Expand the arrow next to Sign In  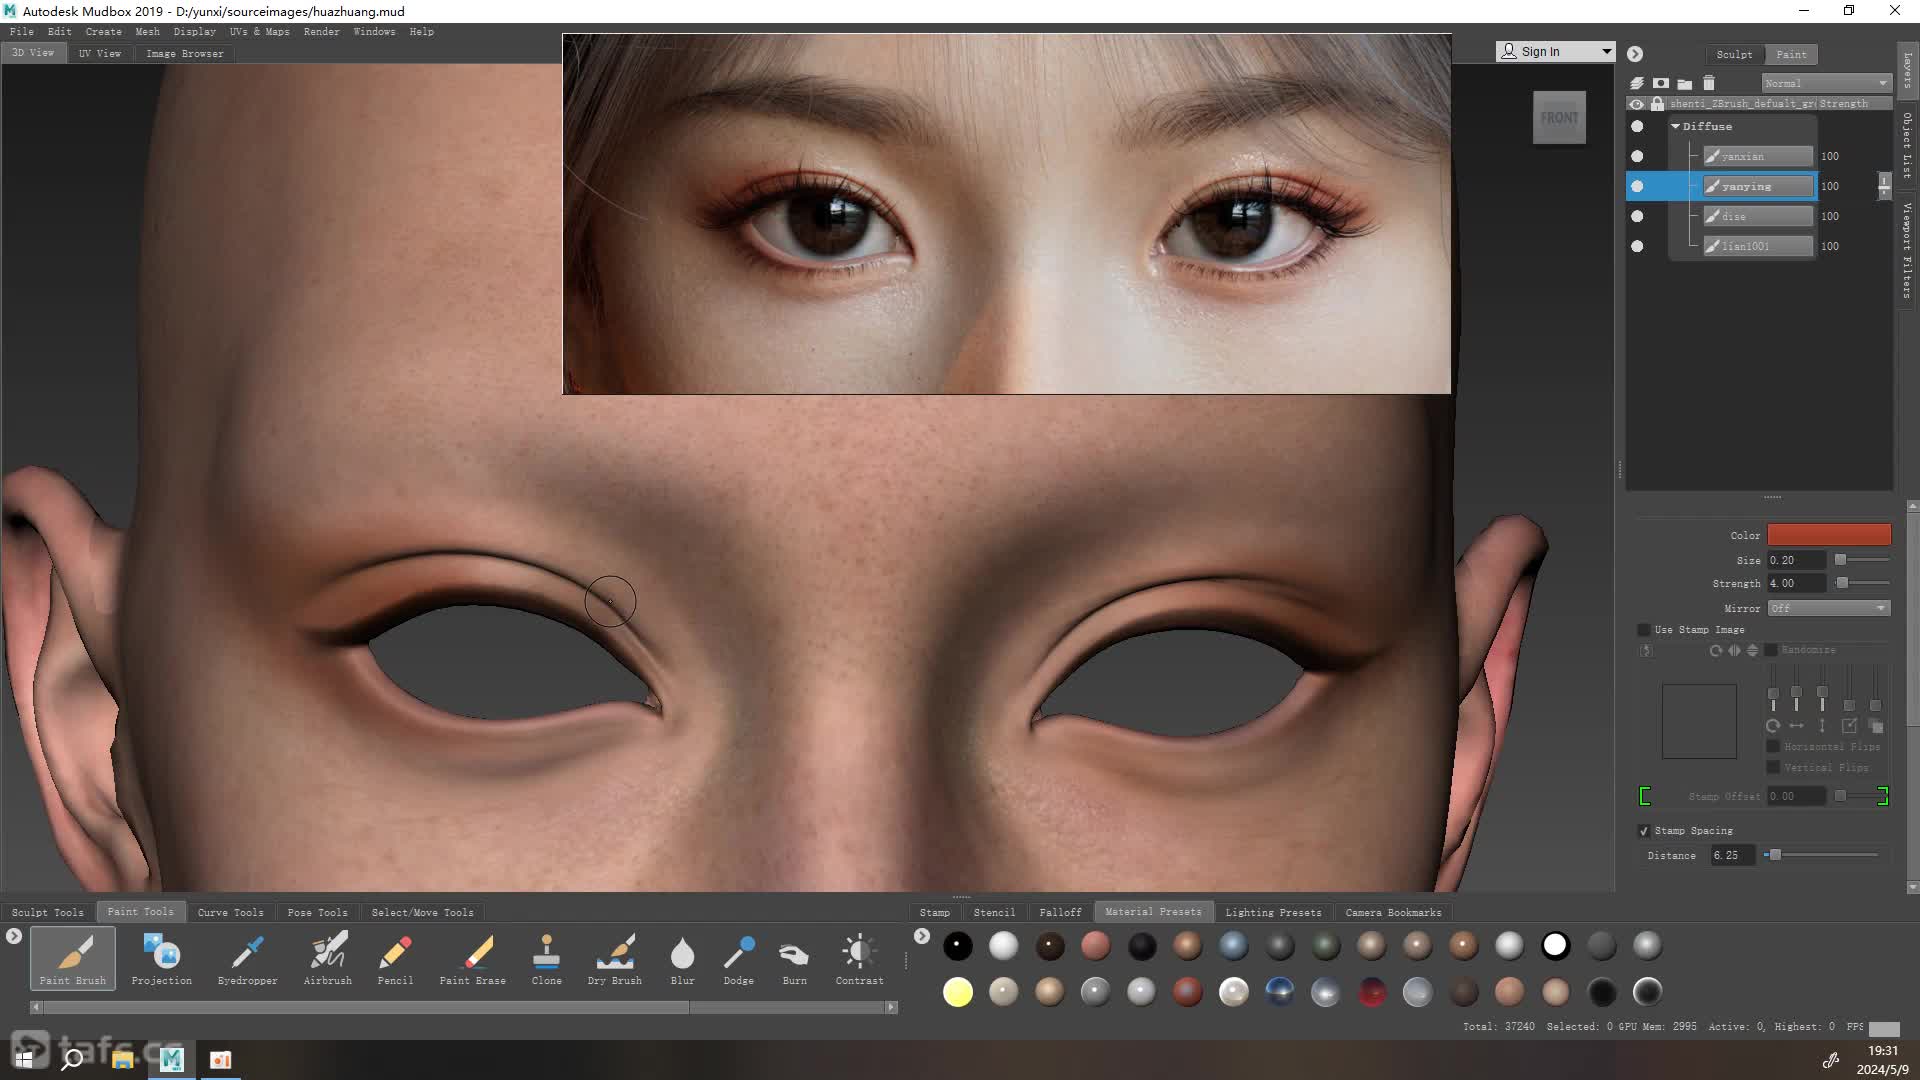click(1634, 54)
